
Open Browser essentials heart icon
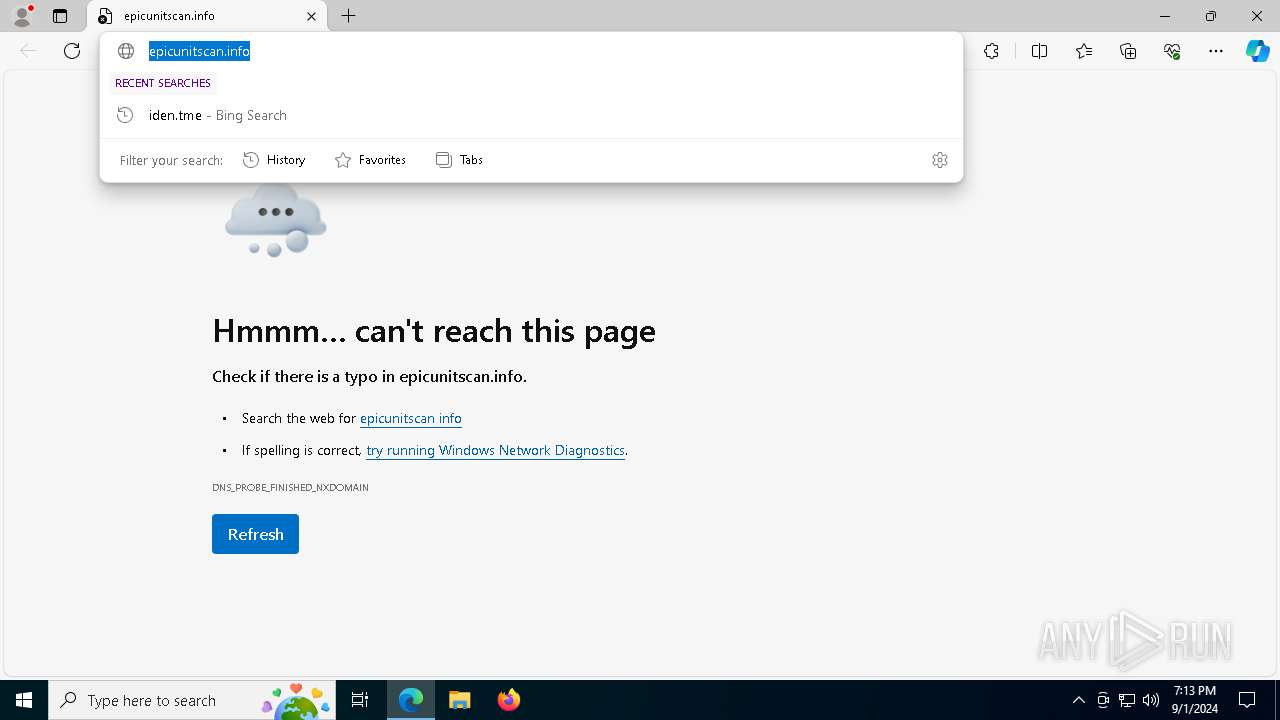pos(1172,51)
